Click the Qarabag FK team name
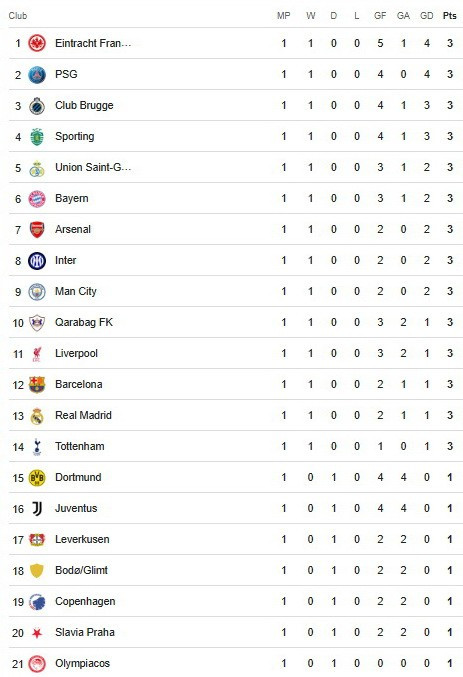Viewport: 463px width, 677px height. pos(84,323)
